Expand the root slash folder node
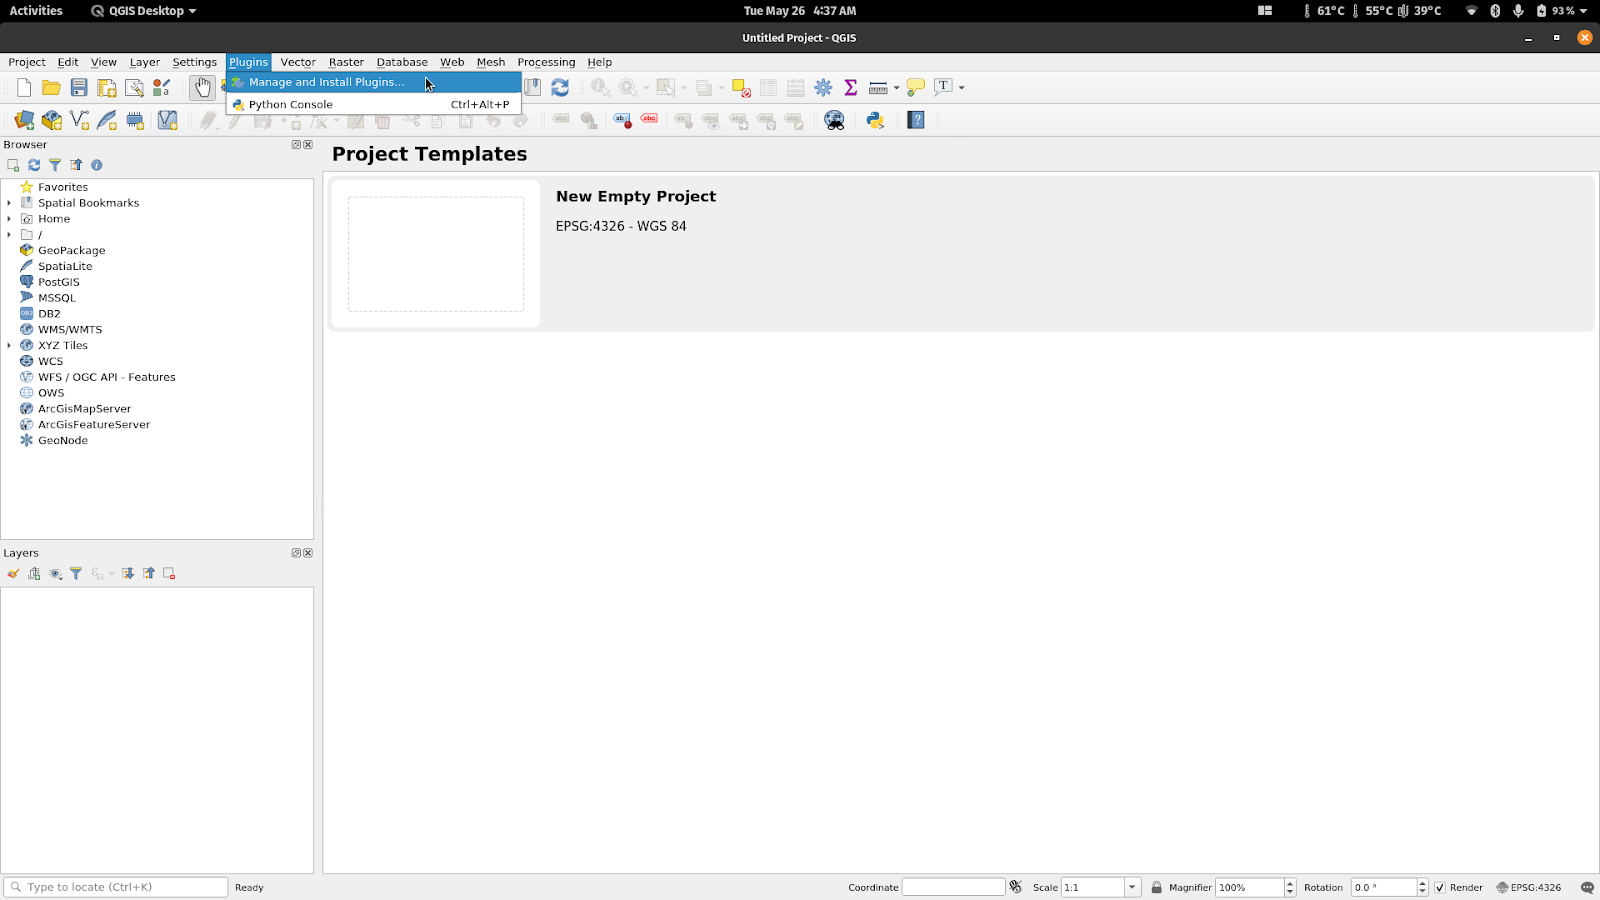 pyautogui.click(x=9, y=235)
